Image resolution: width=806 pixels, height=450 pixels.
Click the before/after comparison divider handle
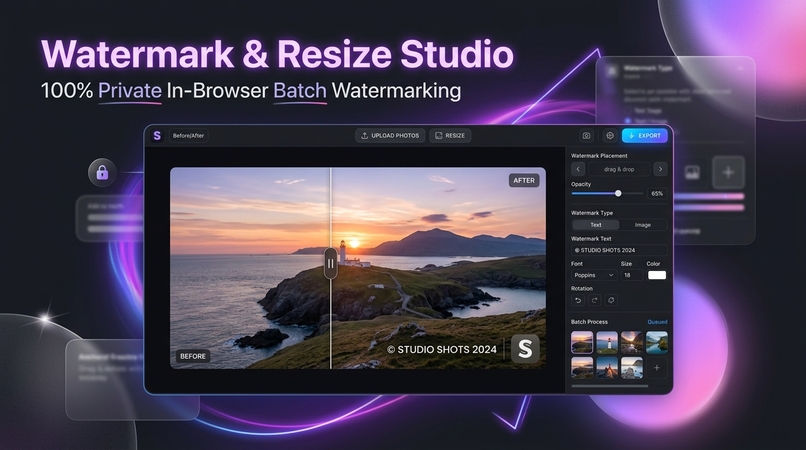[331, 263]
